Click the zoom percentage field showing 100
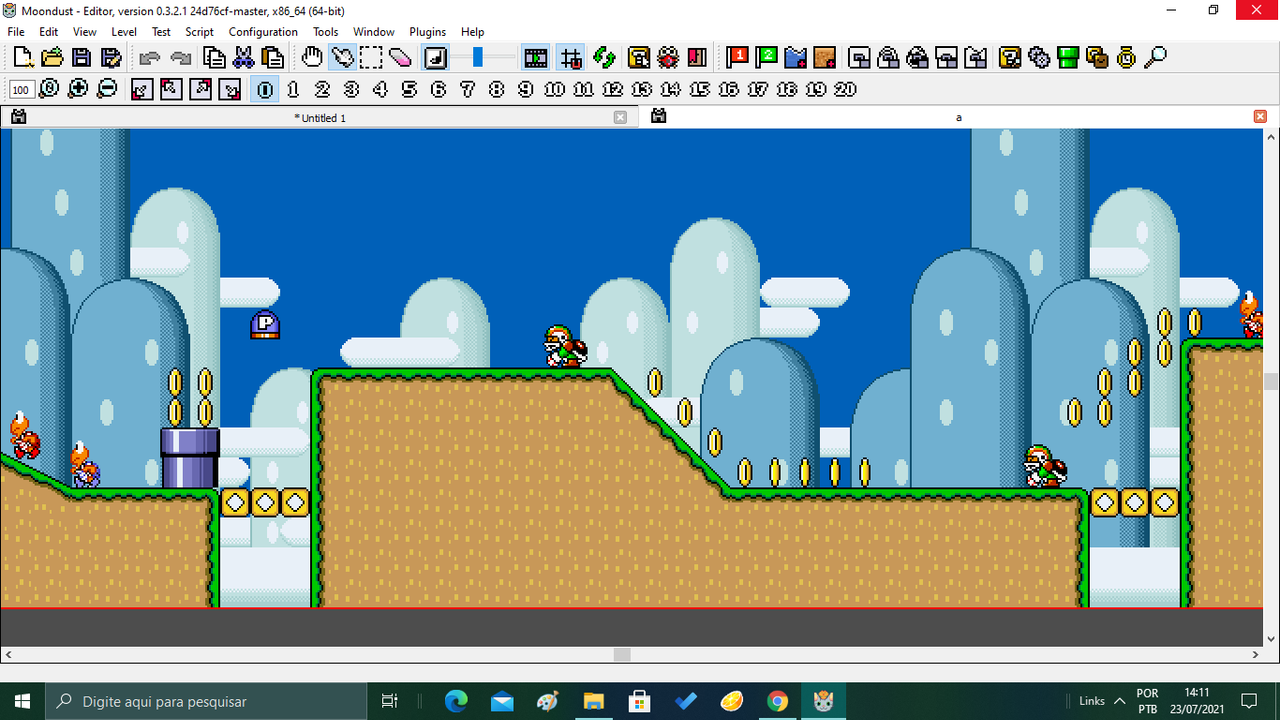This screenshot has height=720, width=1280. 20,90
